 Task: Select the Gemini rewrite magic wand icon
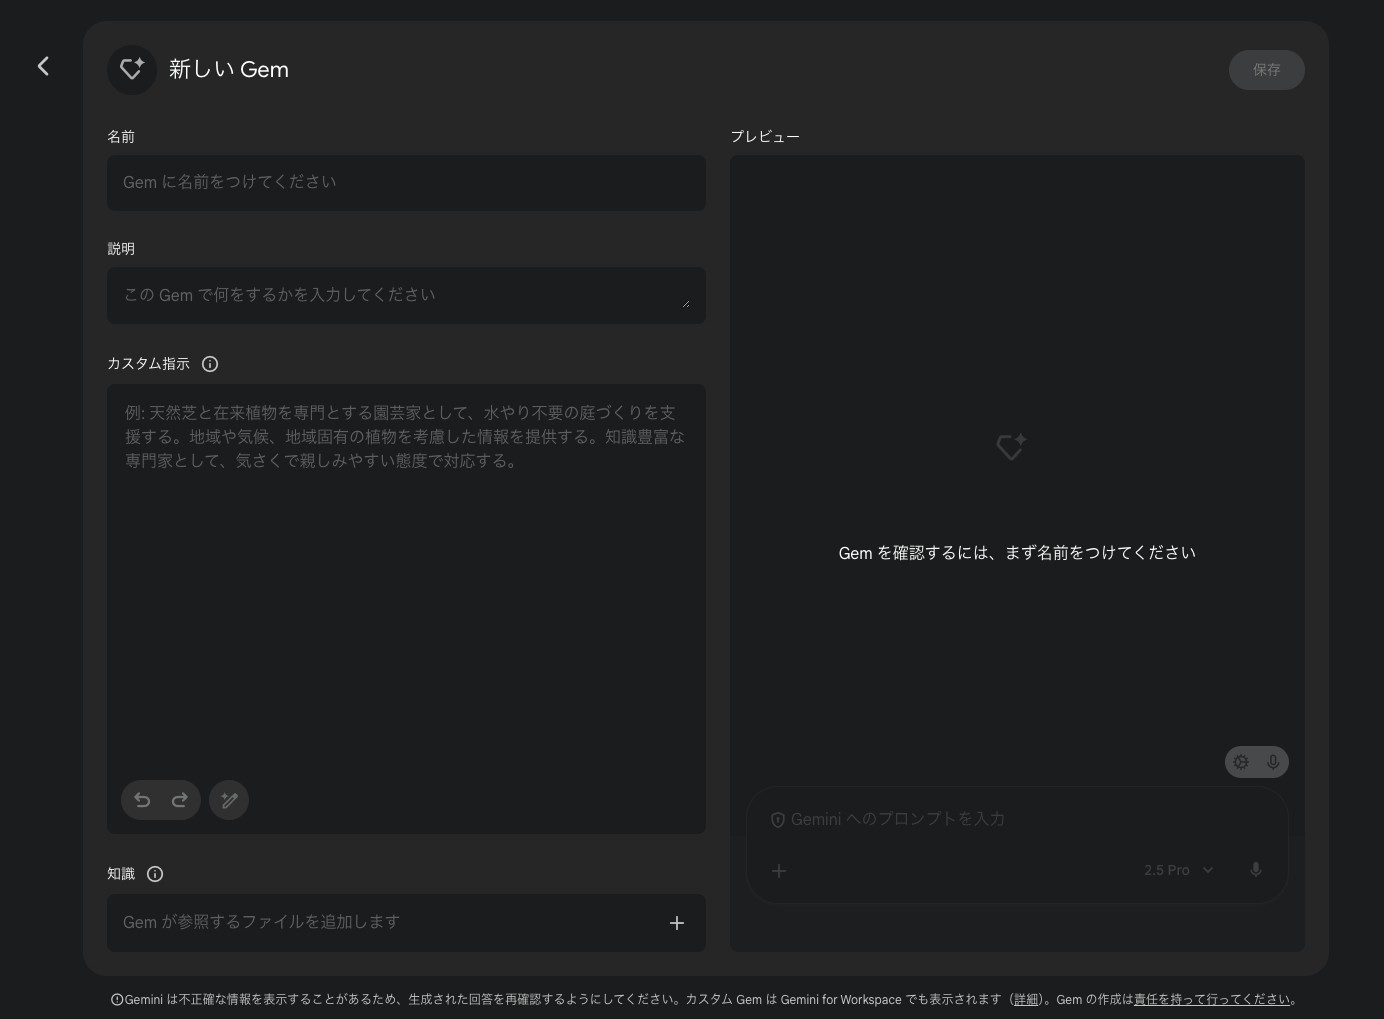point(229,800)
